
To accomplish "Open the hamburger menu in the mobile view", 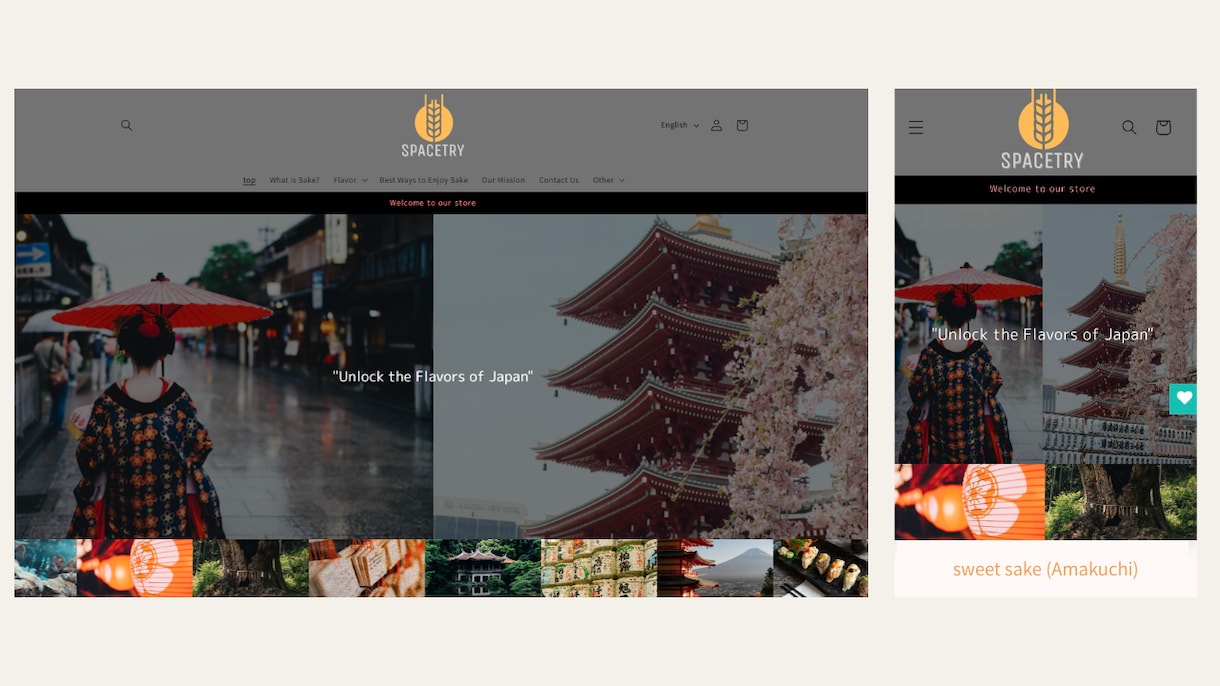I will [916, 127].
